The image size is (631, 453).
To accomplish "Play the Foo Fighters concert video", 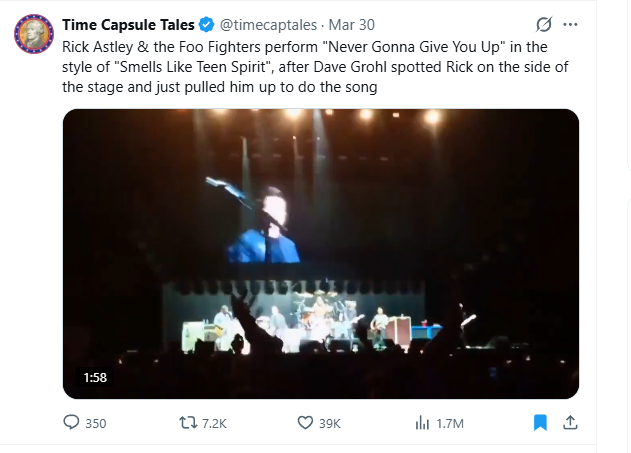I will pyautogui.click(x=321, y=253).
